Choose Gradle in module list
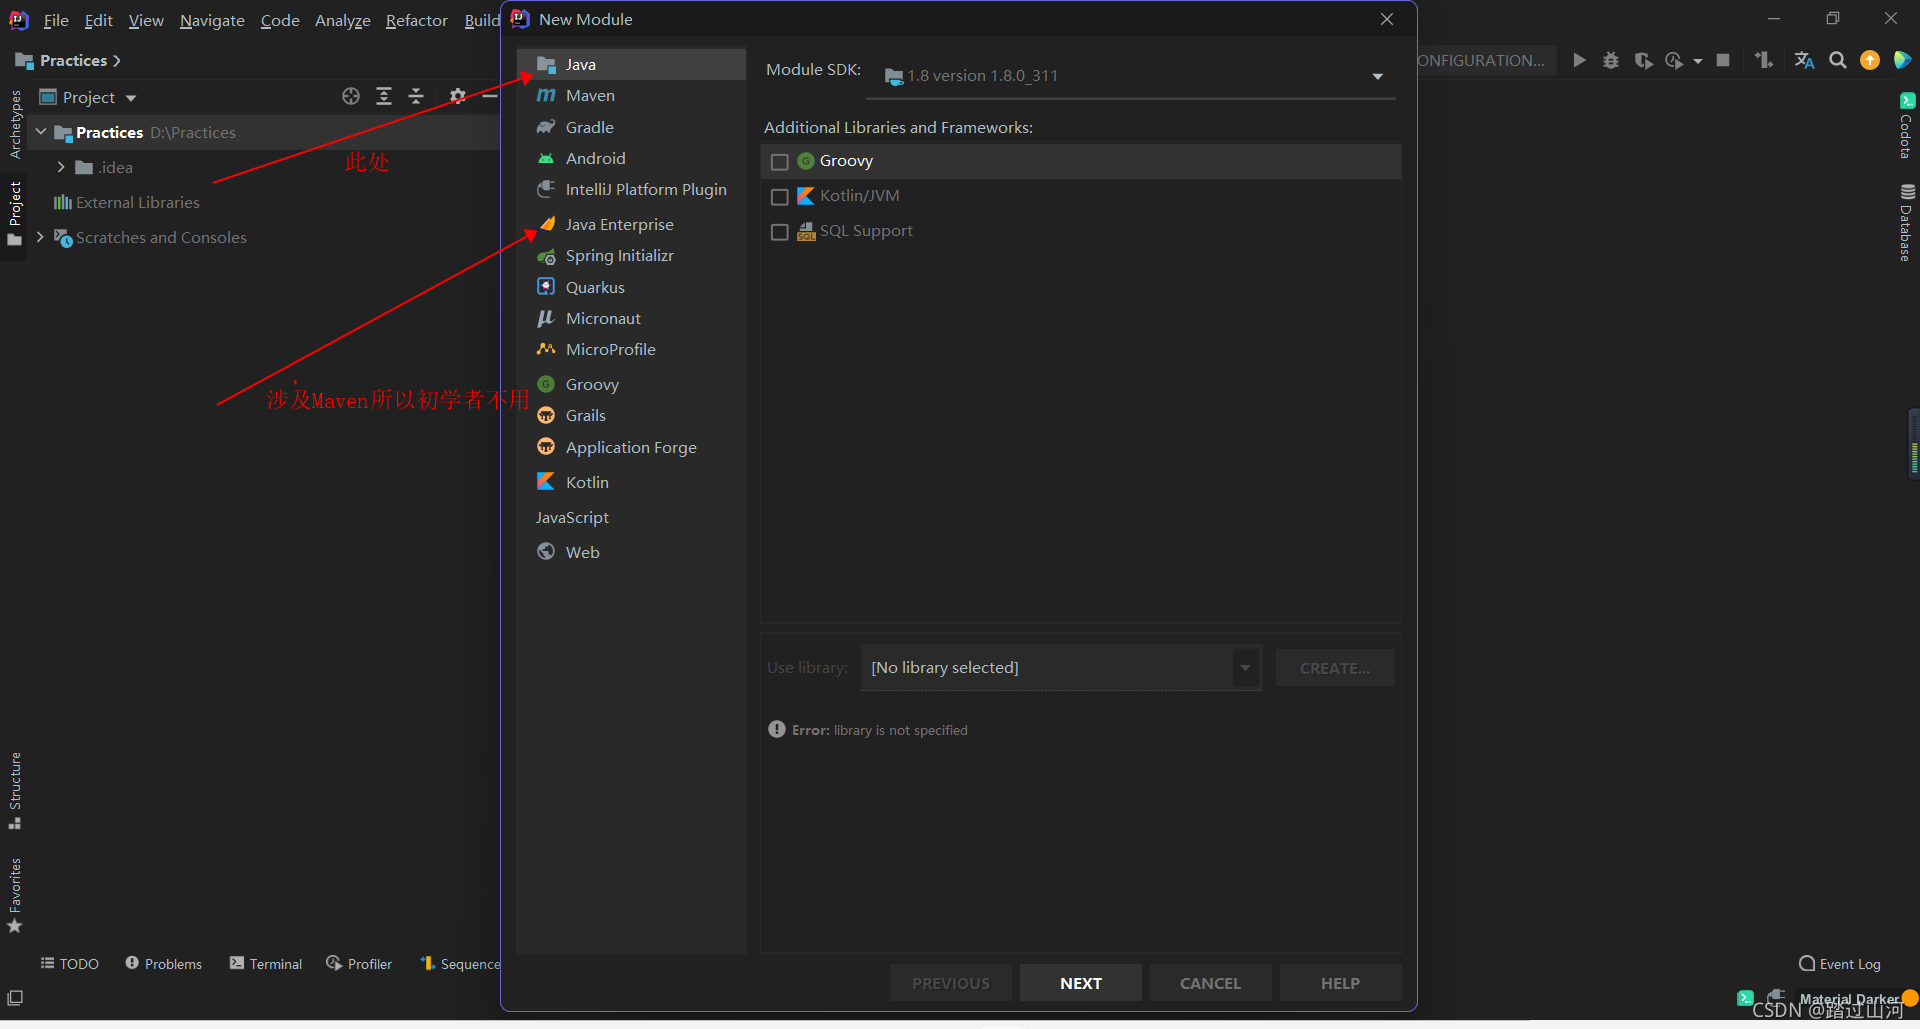 click(x=631, y=127)
